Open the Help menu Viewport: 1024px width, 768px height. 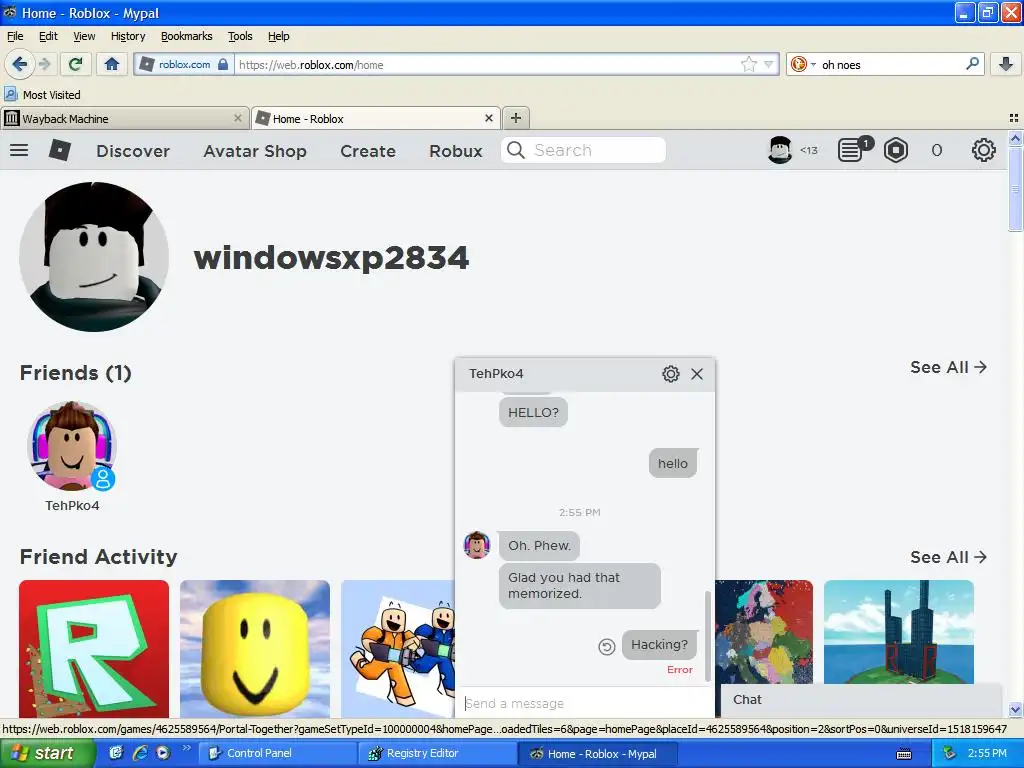click(278, 36)
